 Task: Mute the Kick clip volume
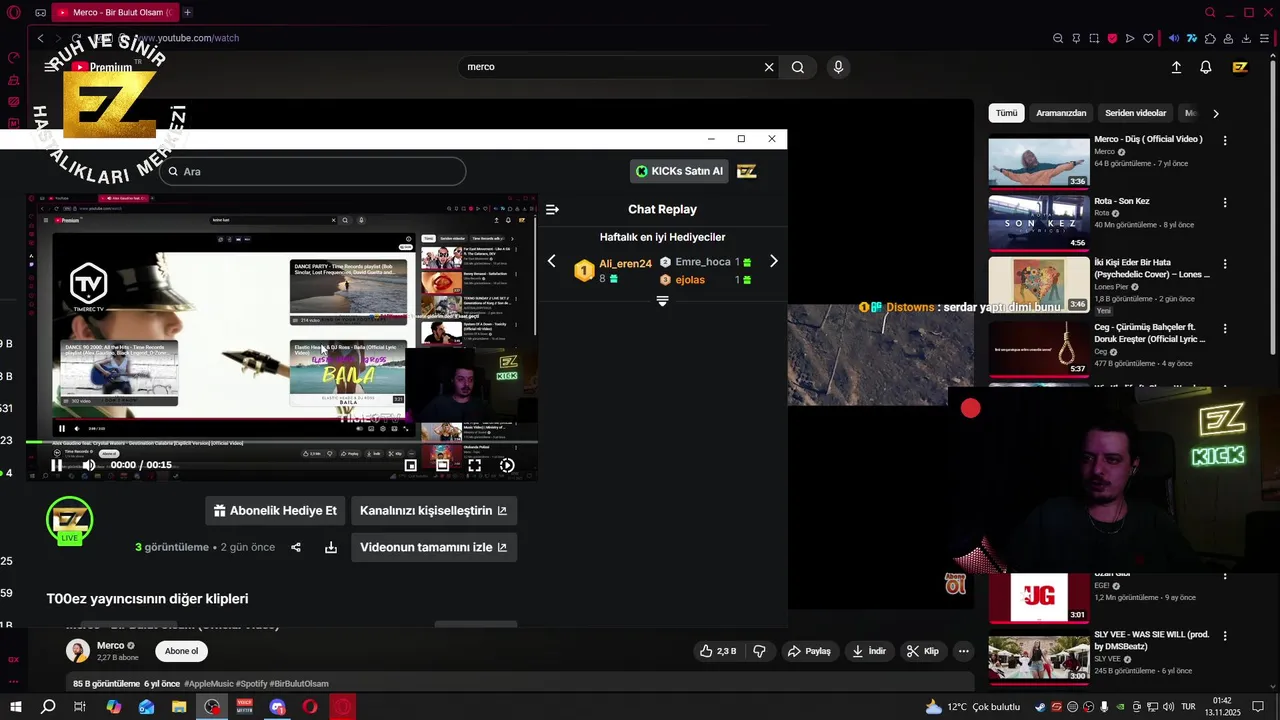tap(89, 465)
